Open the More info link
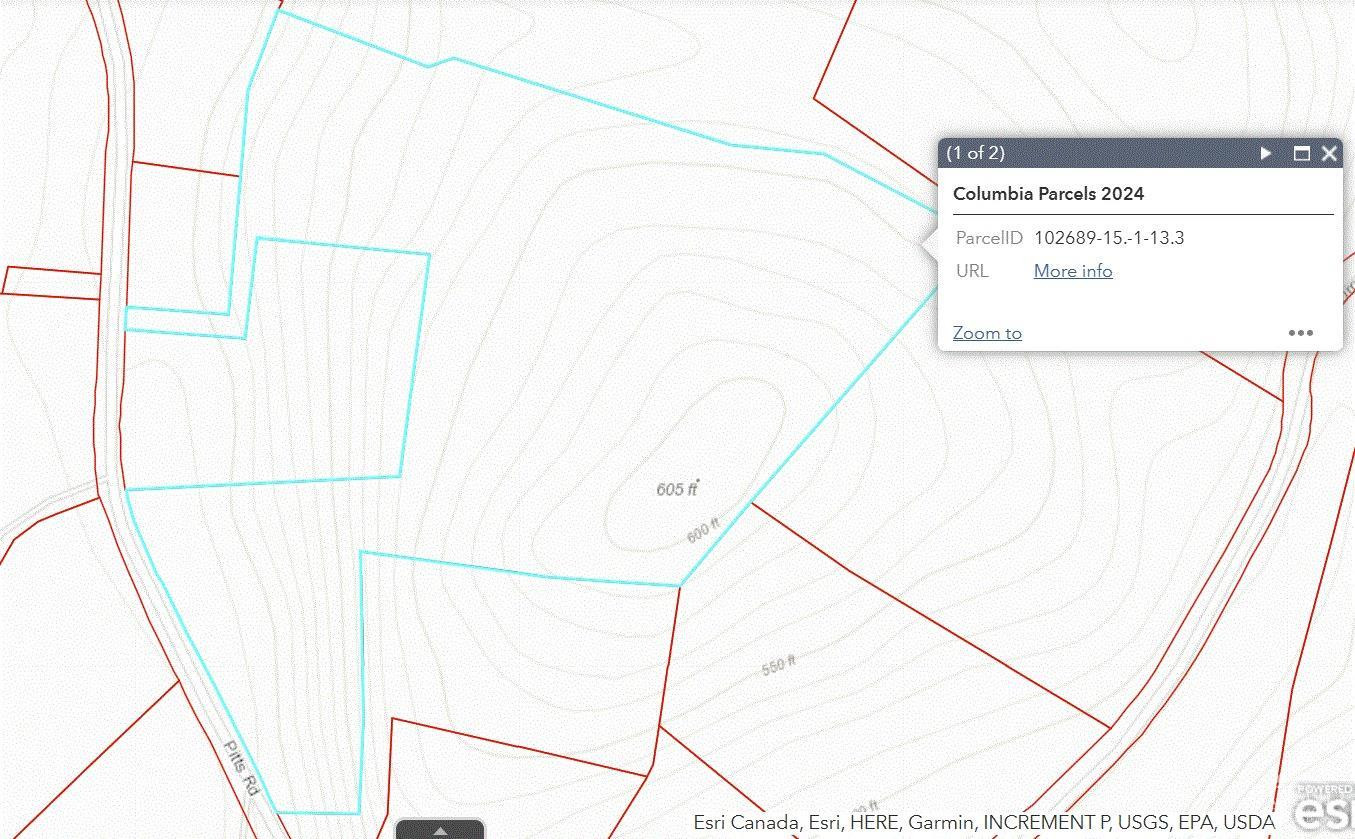Image resolution: width=1355 pixels, height=839 pixels. (1073, 271)
